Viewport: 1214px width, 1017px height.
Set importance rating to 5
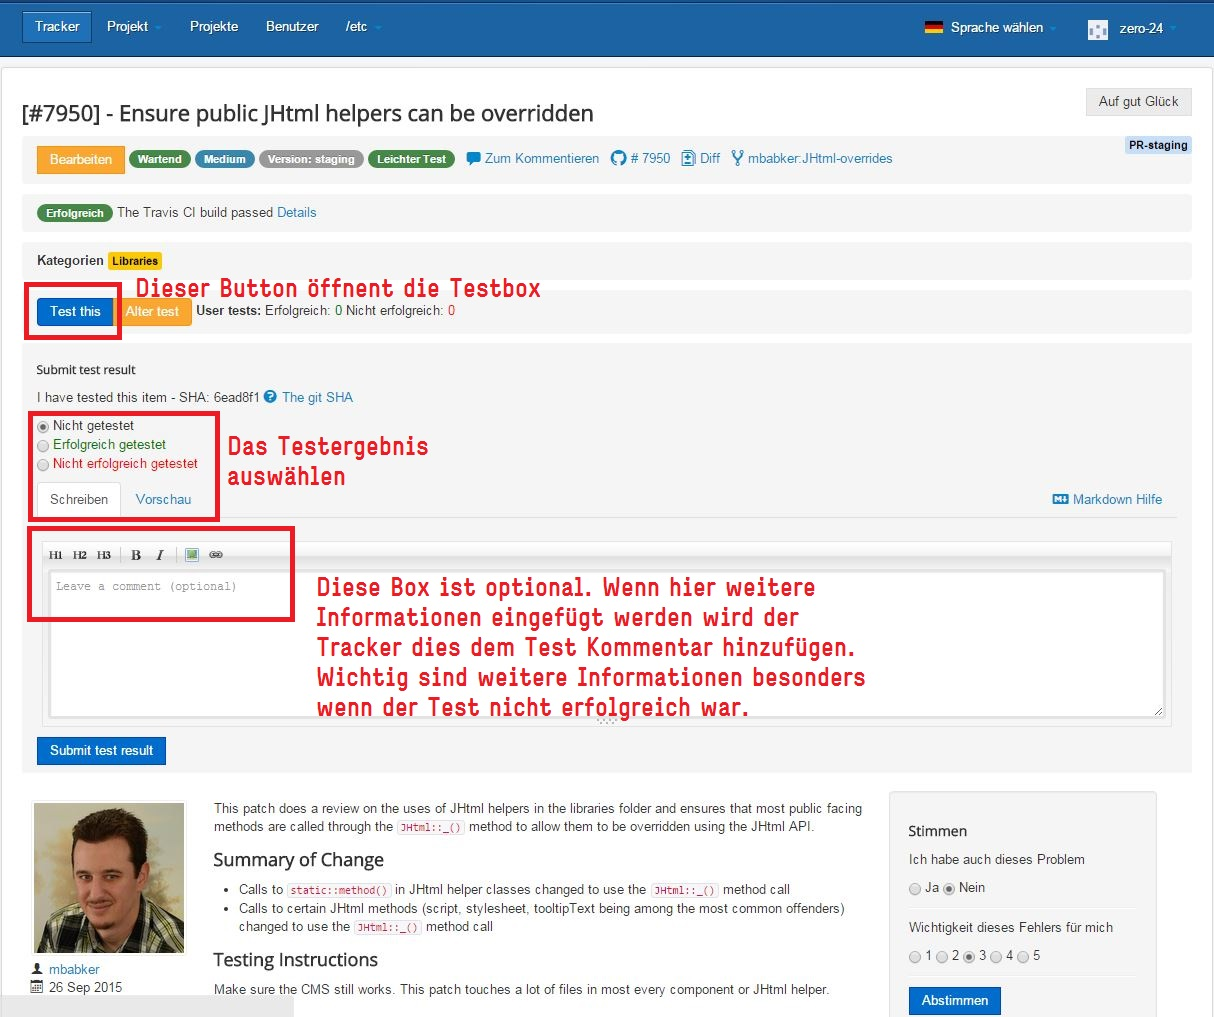(1023, 957)
